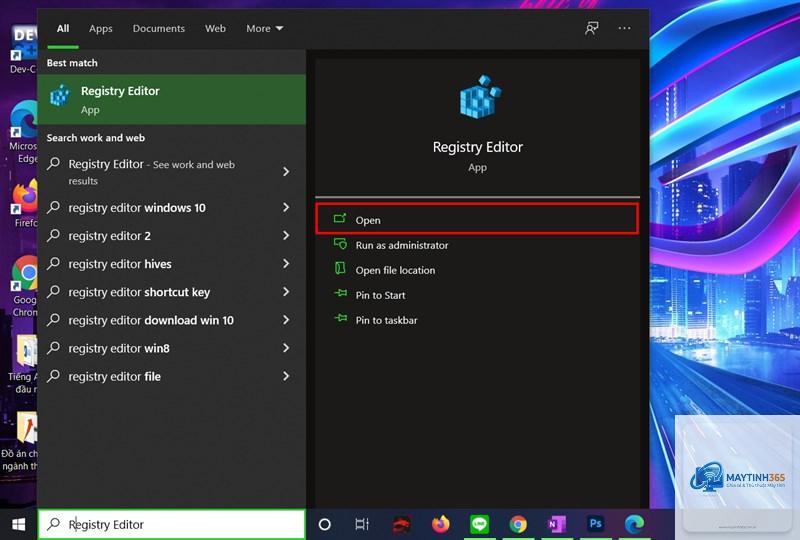Click the large Registry Editor icon in preview pane
Screen dimensions: 800x540
(480, 97)
